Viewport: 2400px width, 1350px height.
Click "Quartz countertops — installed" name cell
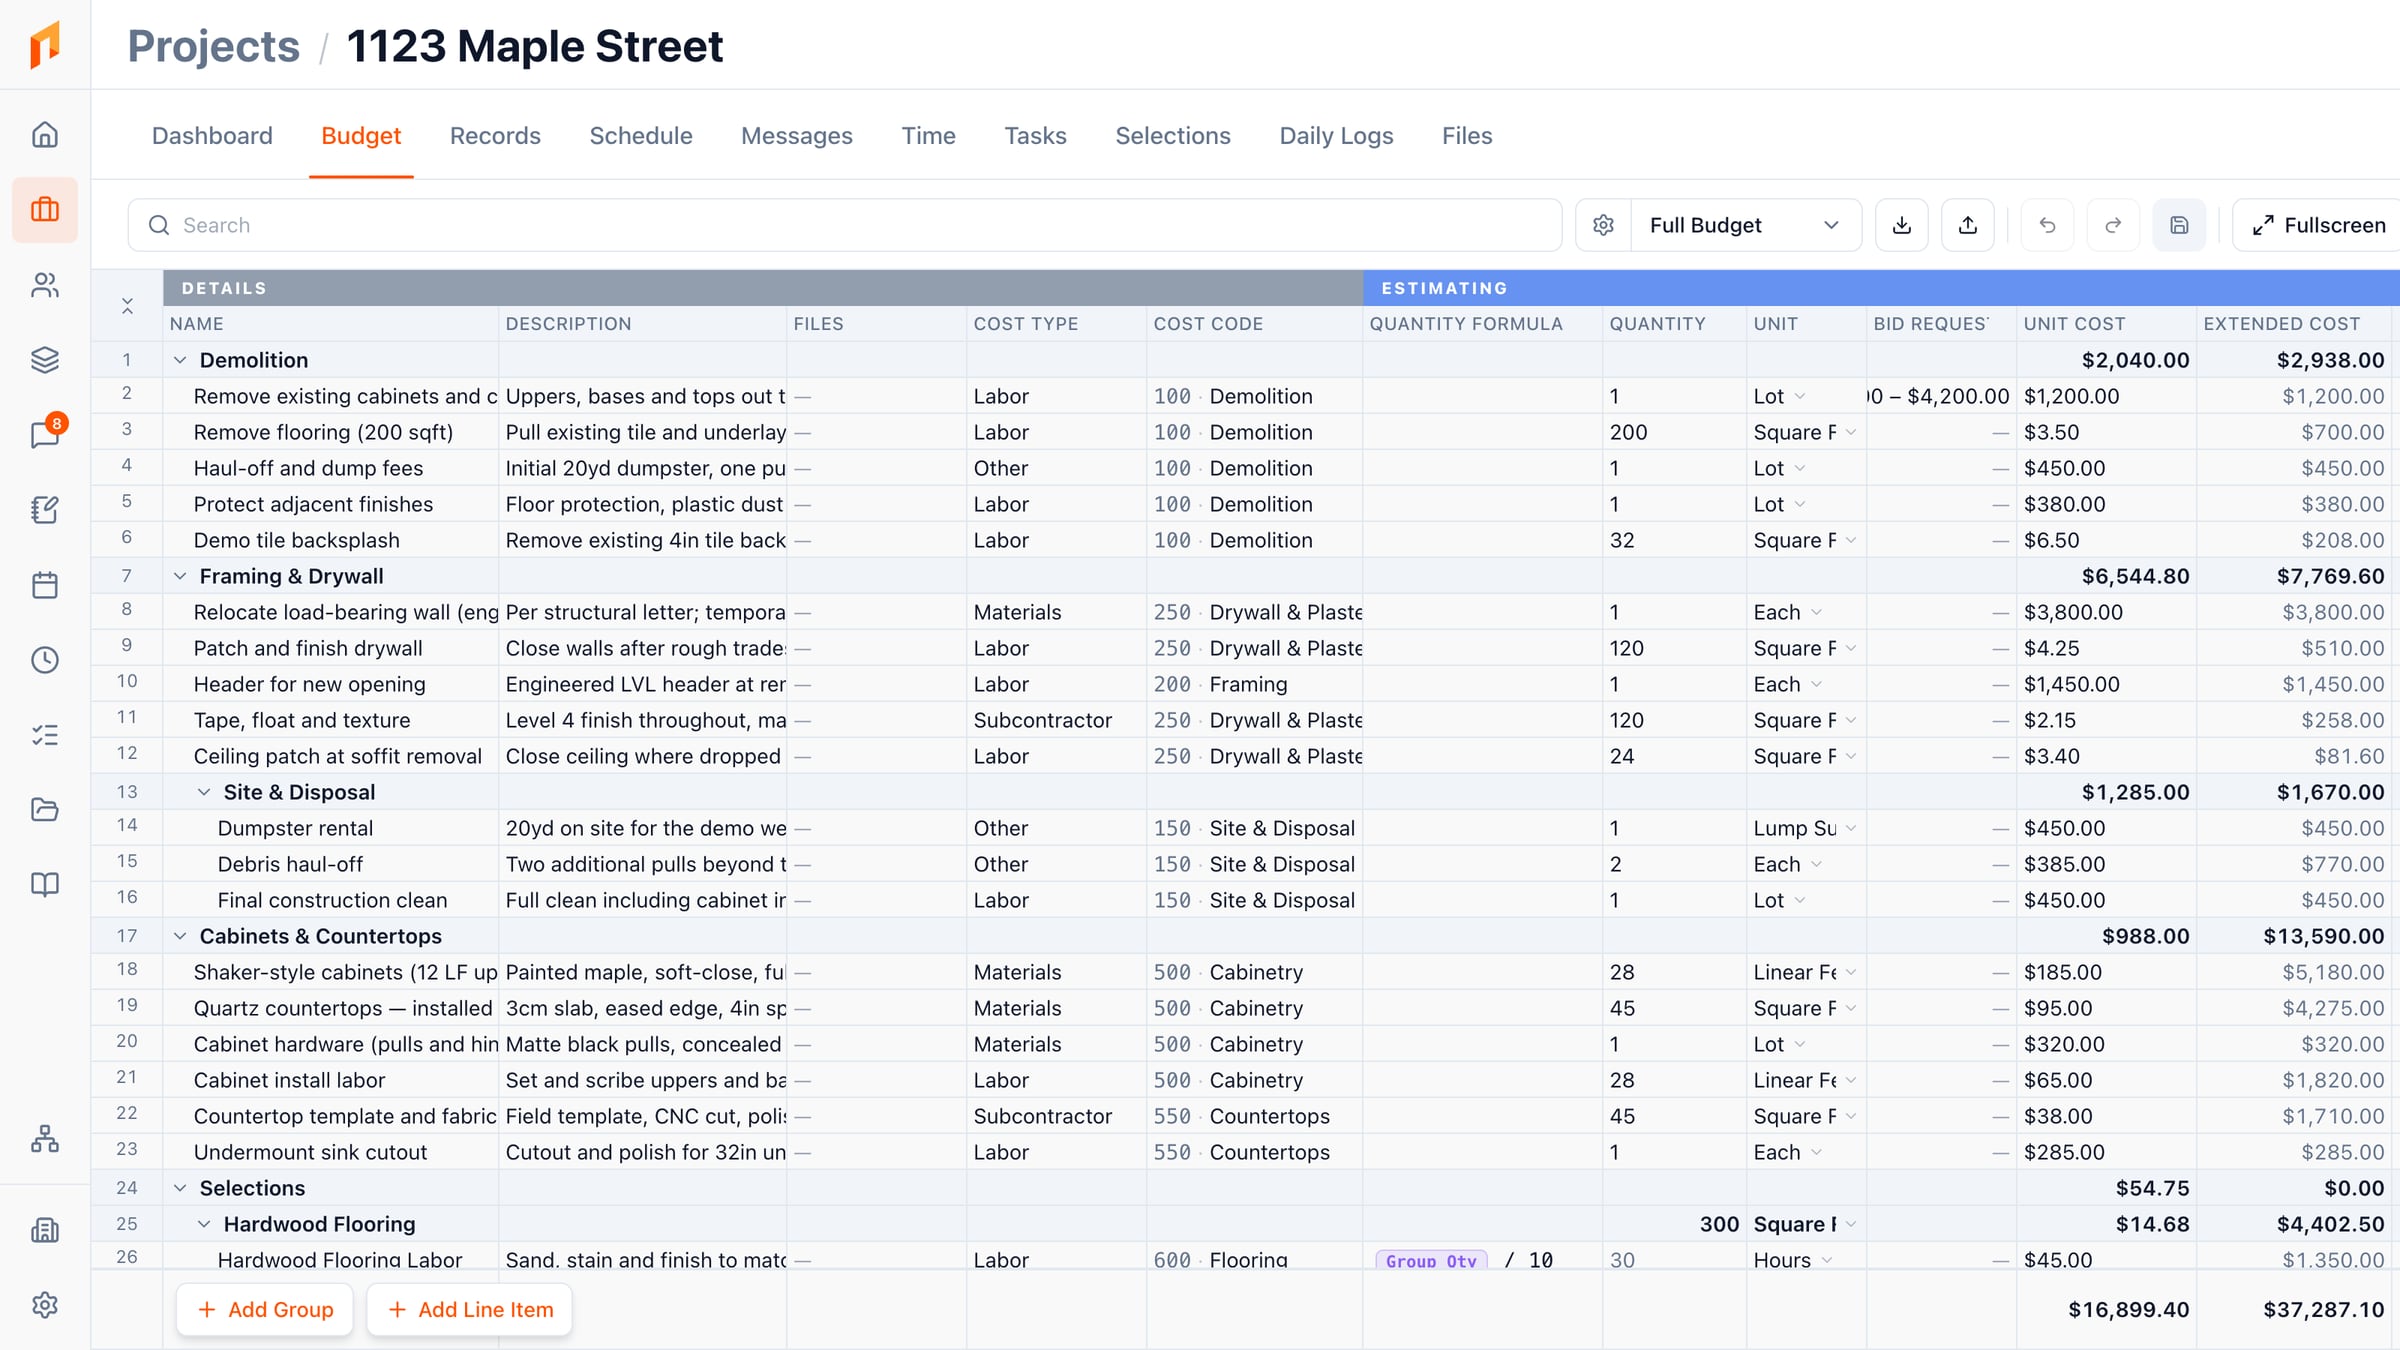[x=331, y=1008]
